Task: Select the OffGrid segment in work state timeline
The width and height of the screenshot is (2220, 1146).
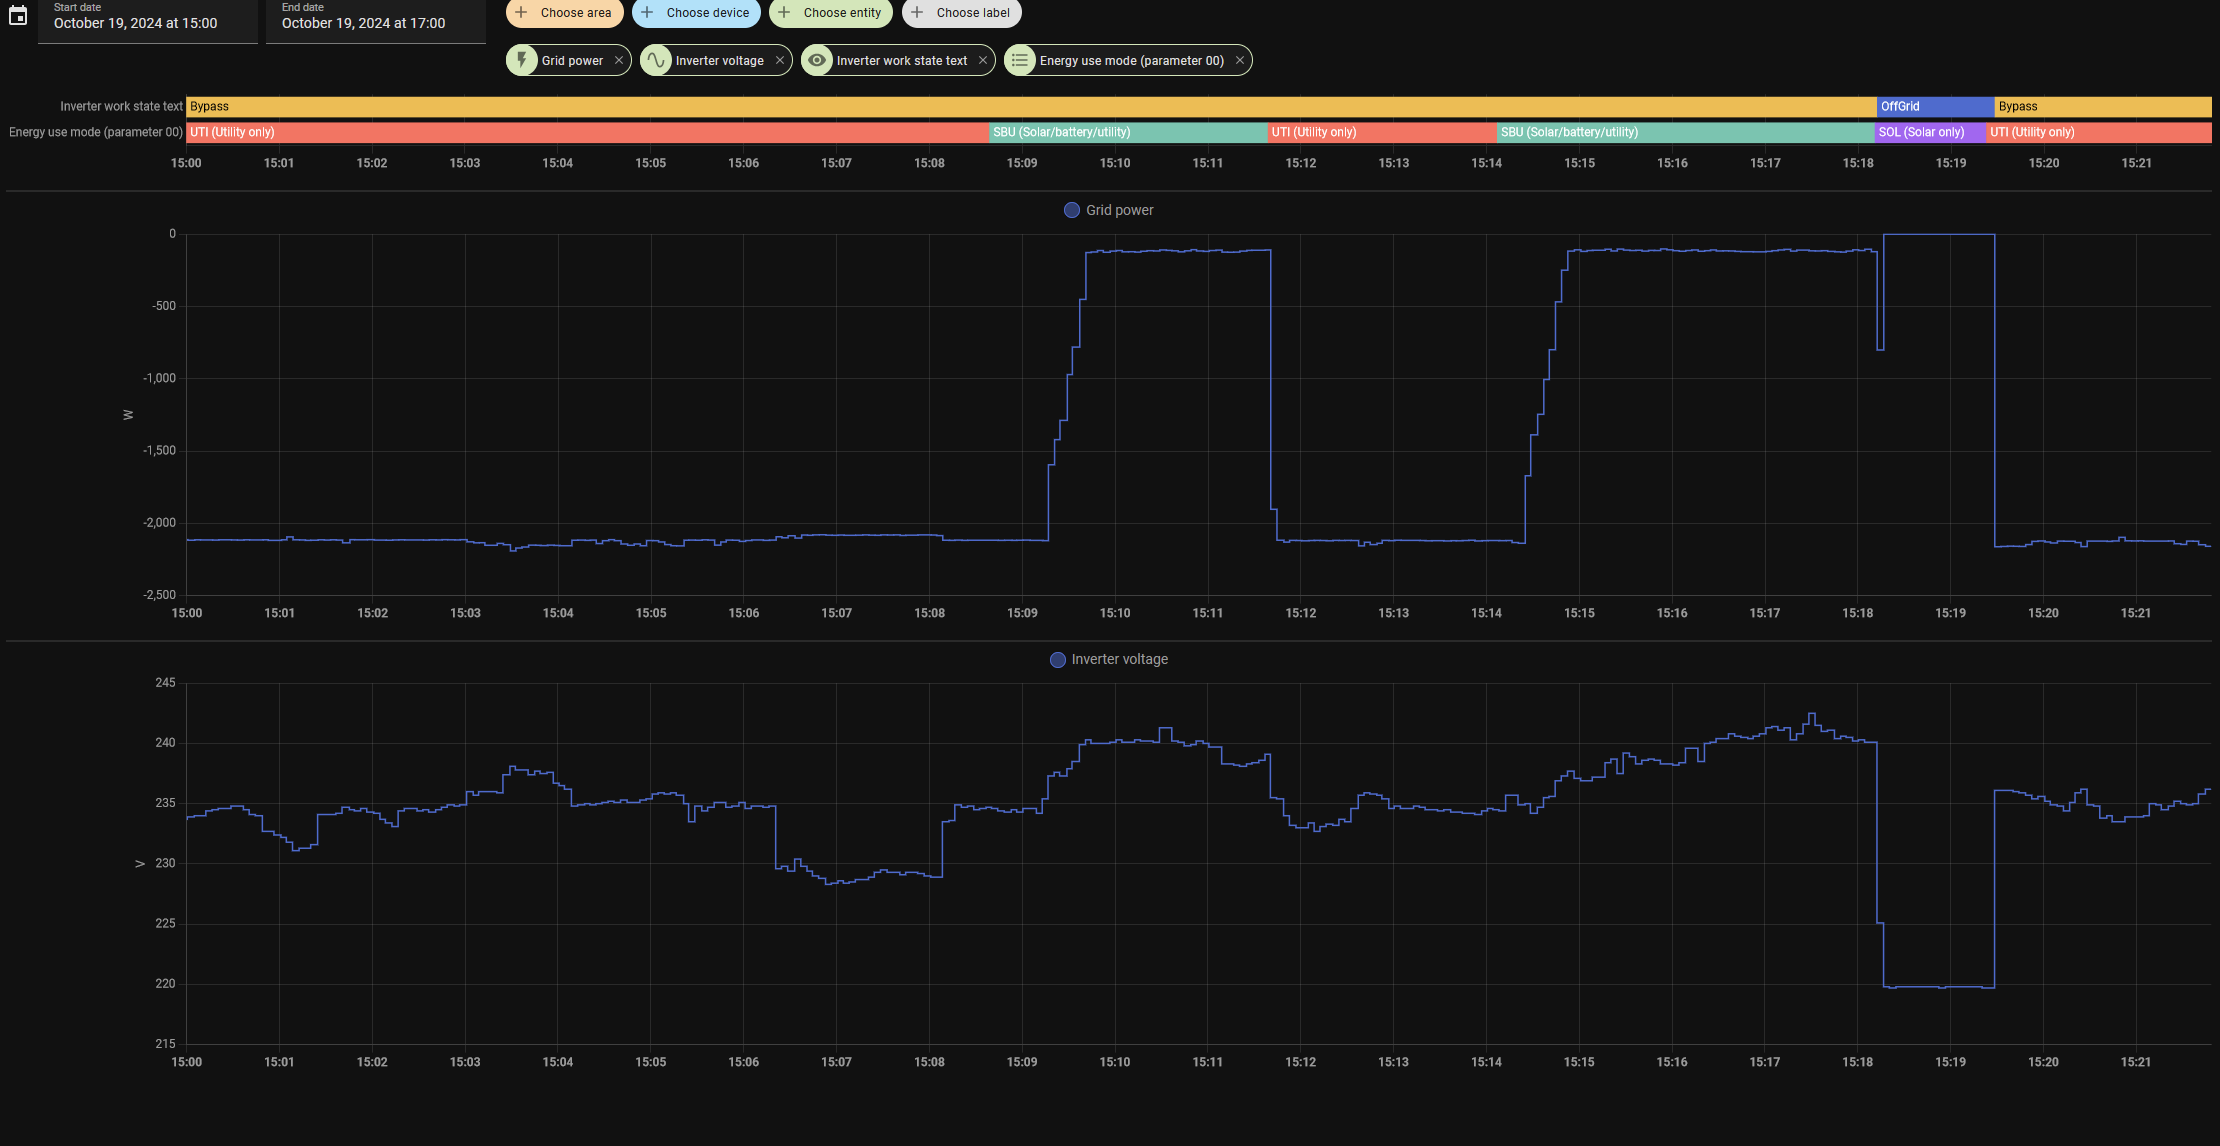Action: click(1936, 106)
